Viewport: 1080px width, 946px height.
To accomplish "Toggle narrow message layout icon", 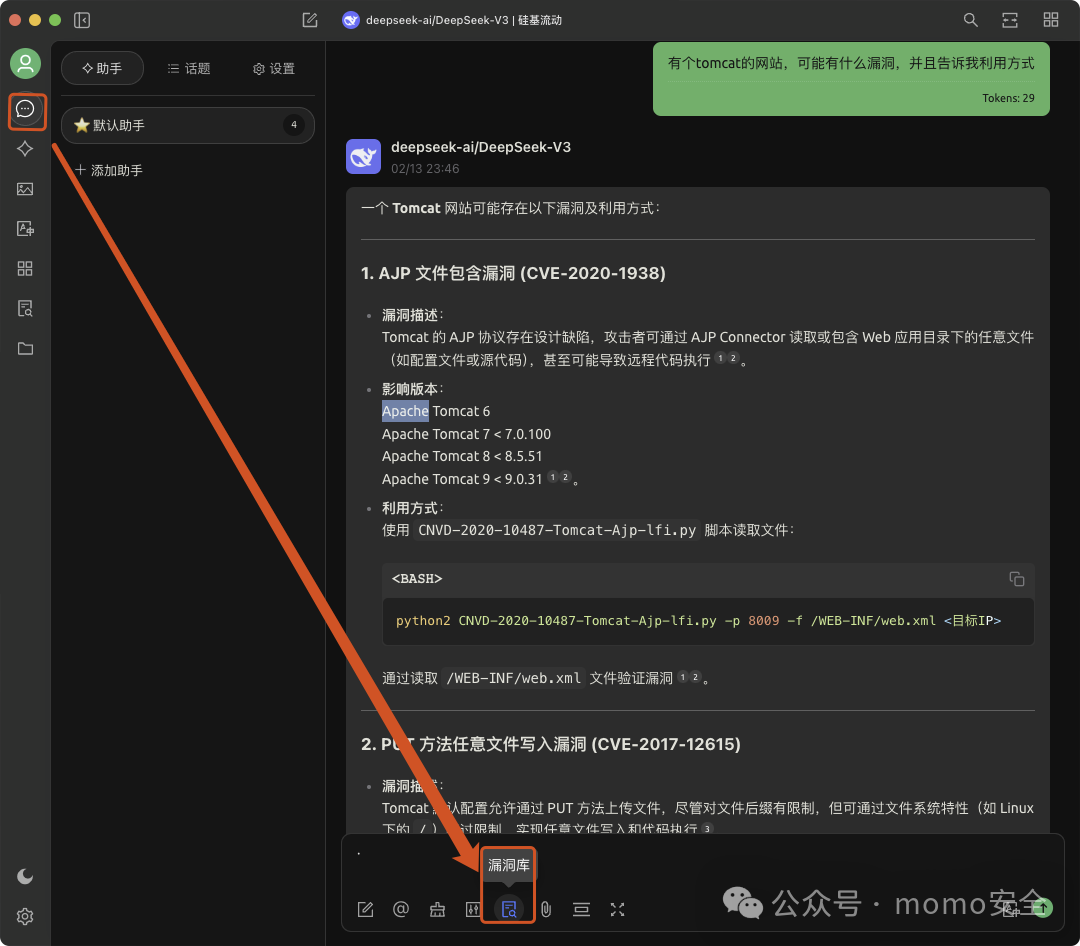I will tap(1010, 20).
